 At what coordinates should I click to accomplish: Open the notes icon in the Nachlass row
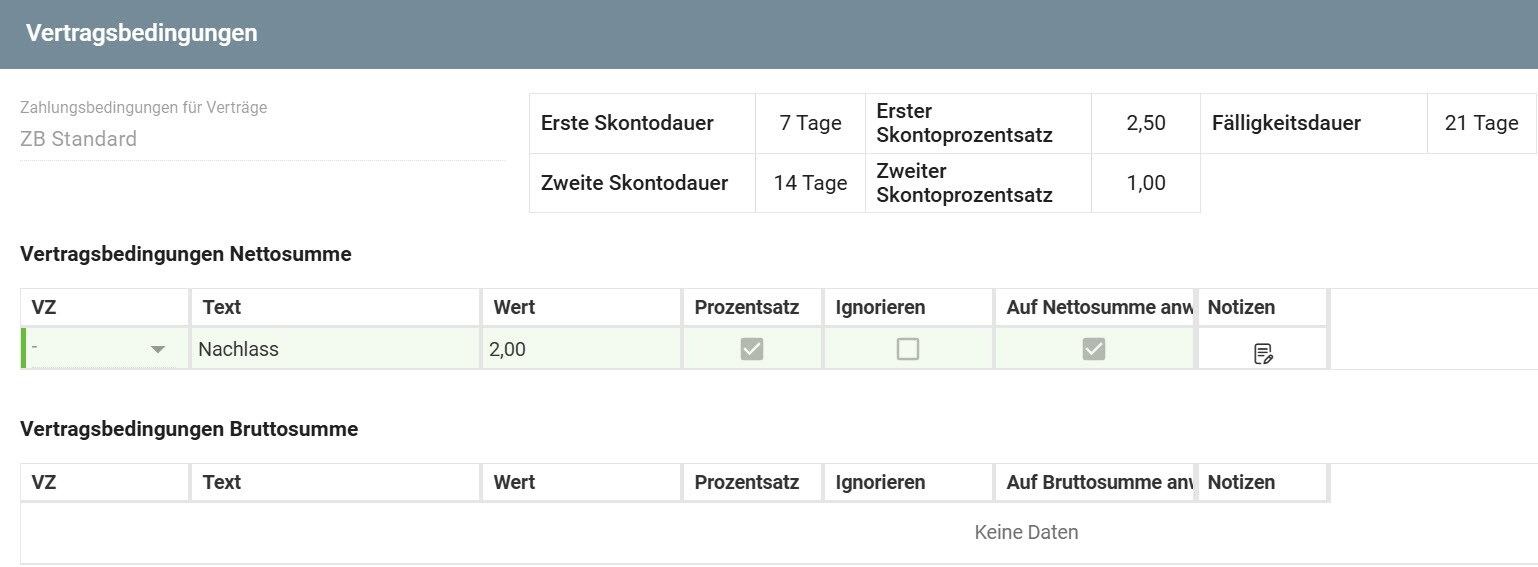[x=1263, y=353]
